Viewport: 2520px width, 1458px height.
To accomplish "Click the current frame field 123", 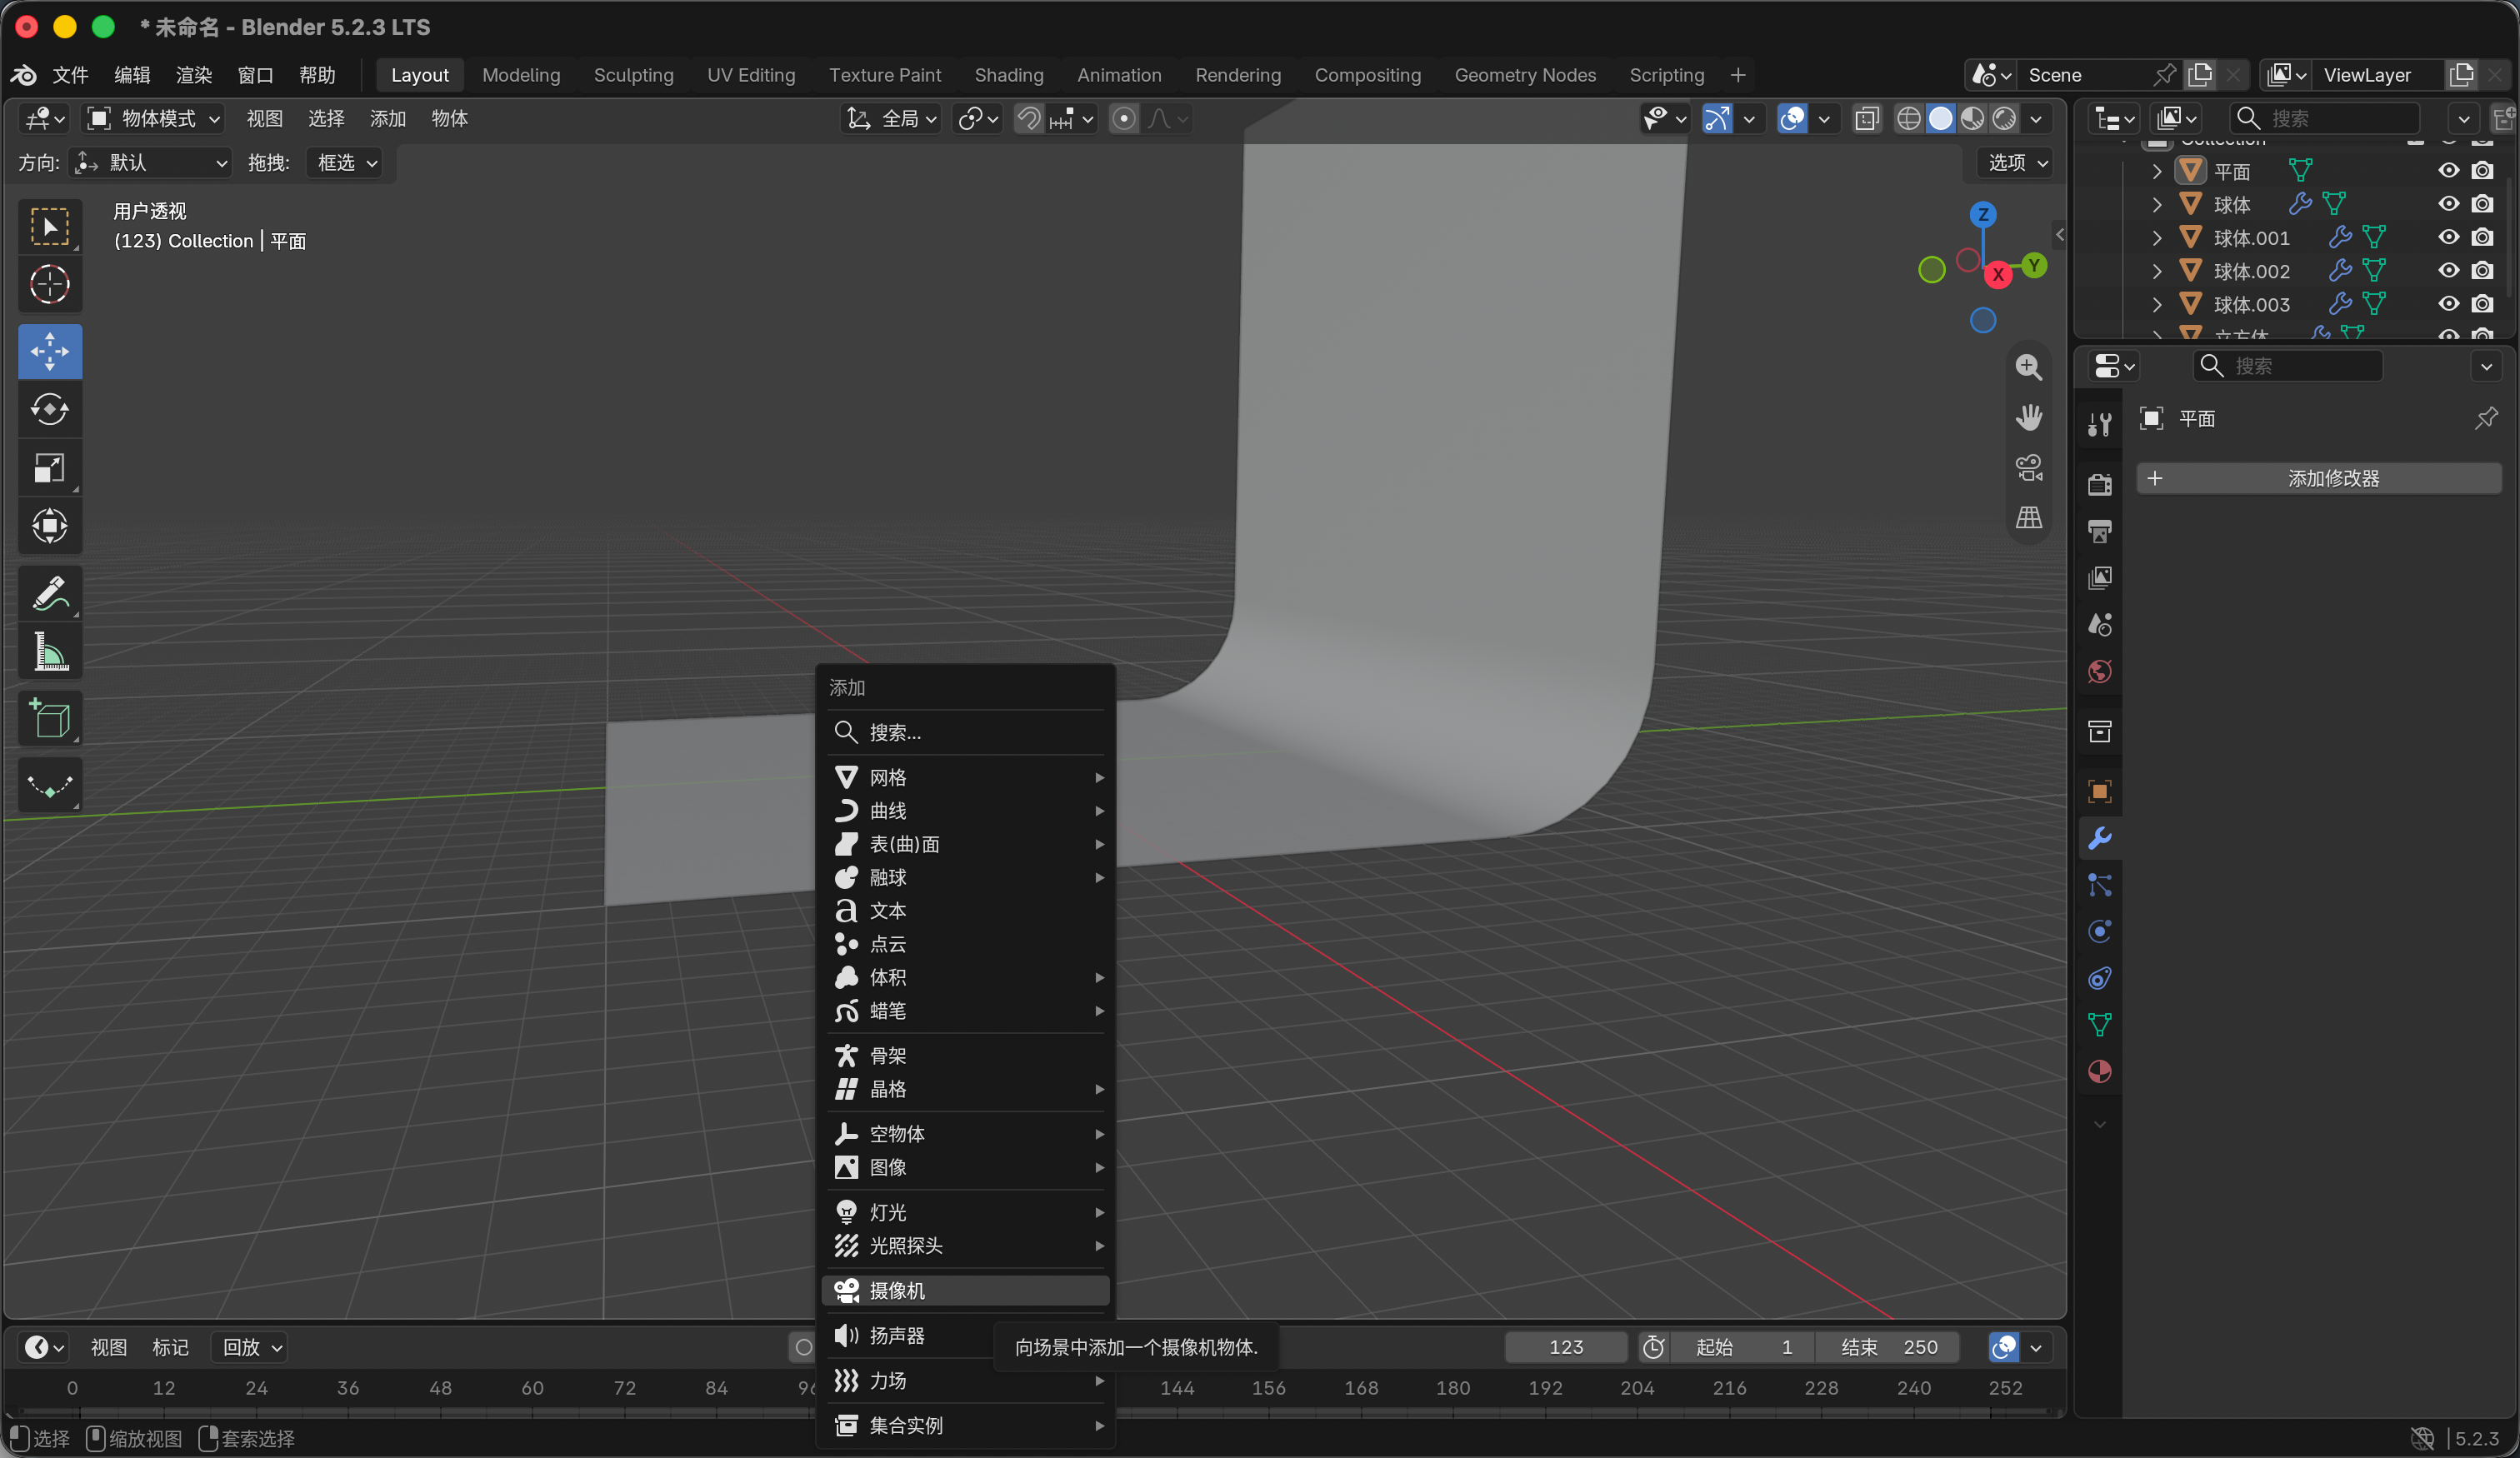I will 1565,1347.
